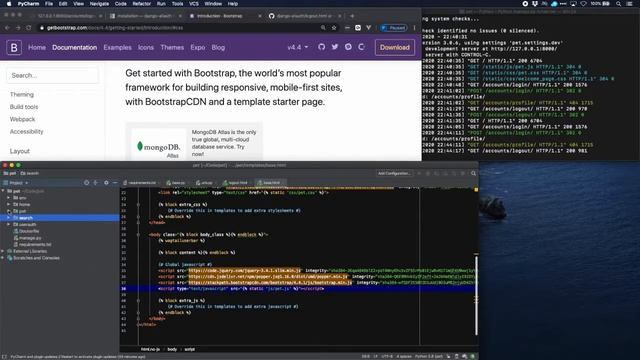Image resolution: width=640 pixels, height=360 pixels.
Task: Click the UTF-8 encoding status bar item
Action: coord(387,356)
